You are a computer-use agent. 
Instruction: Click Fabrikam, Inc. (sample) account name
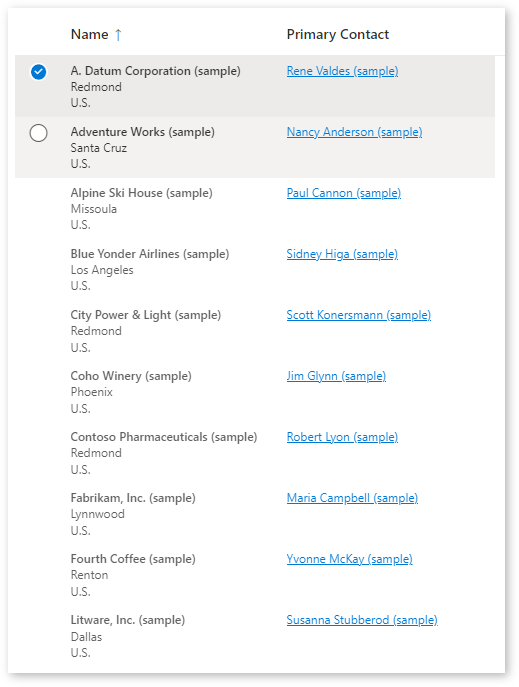(133, 498)
